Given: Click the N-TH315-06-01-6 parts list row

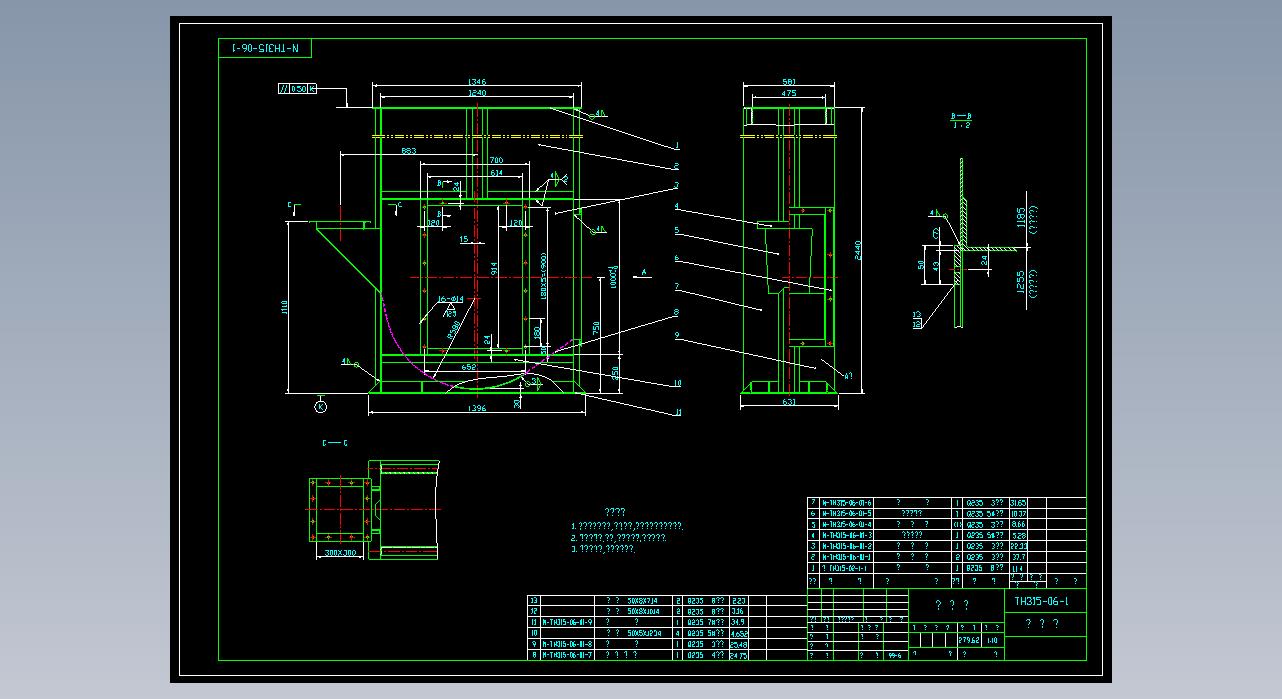Looking at the screenshot, I should click(x=846, y=503).
